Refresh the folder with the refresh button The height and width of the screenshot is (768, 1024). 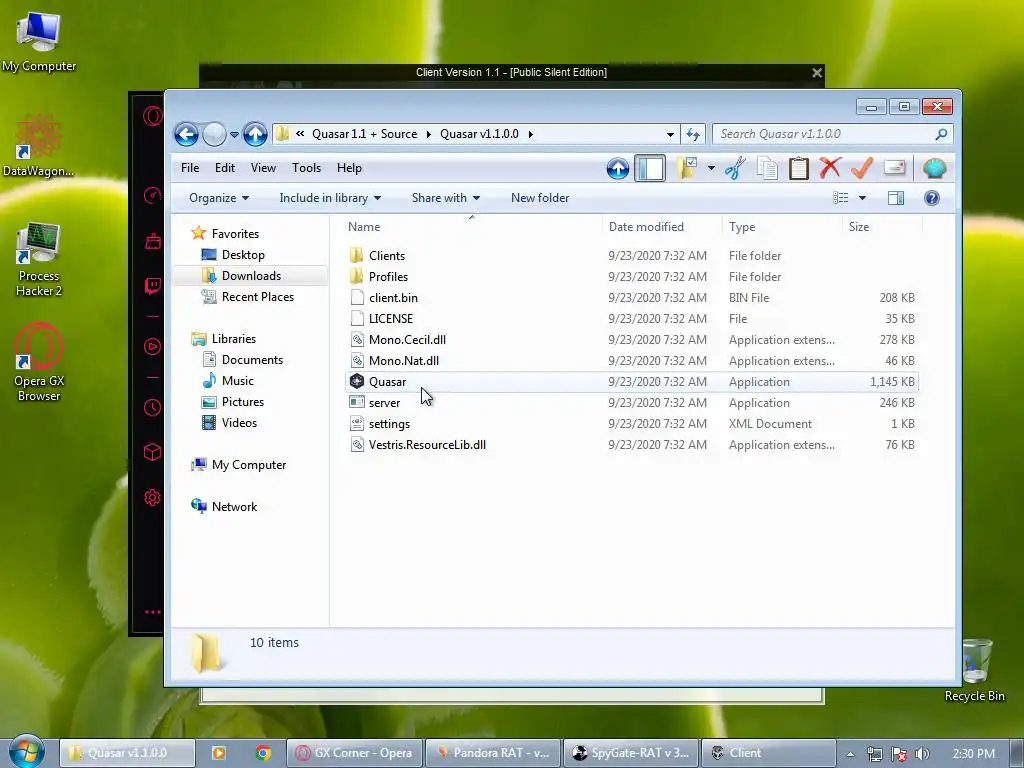coord(693,135)
